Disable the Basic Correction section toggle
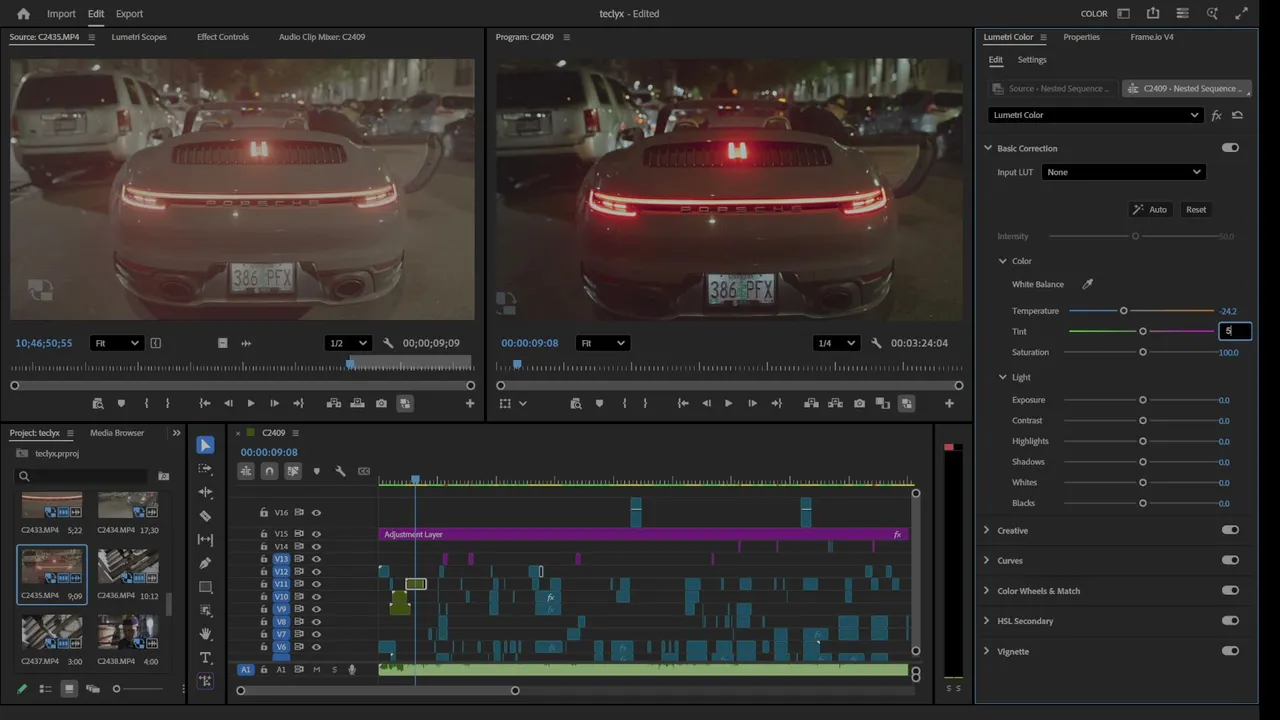Screen dimensions: 1280x720 1230,148
